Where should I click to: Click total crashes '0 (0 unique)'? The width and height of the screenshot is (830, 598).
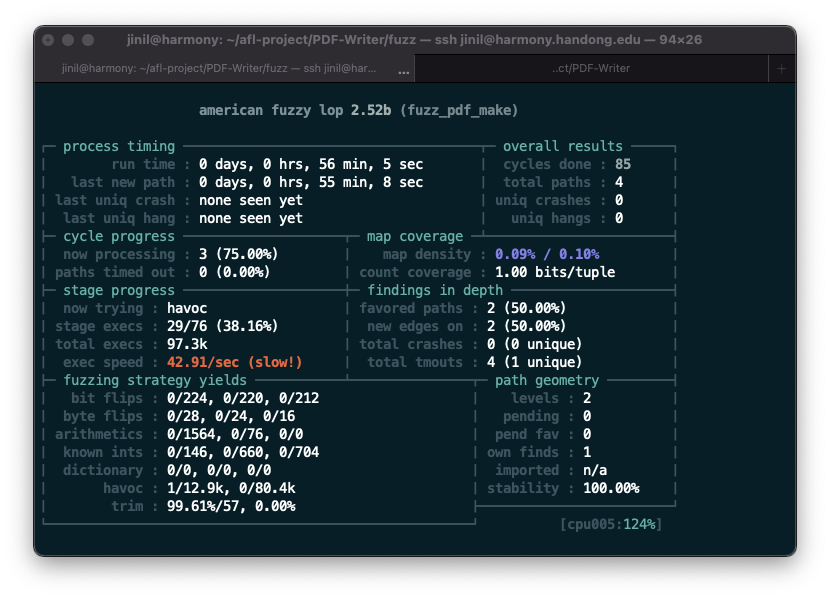coord(535,344)
